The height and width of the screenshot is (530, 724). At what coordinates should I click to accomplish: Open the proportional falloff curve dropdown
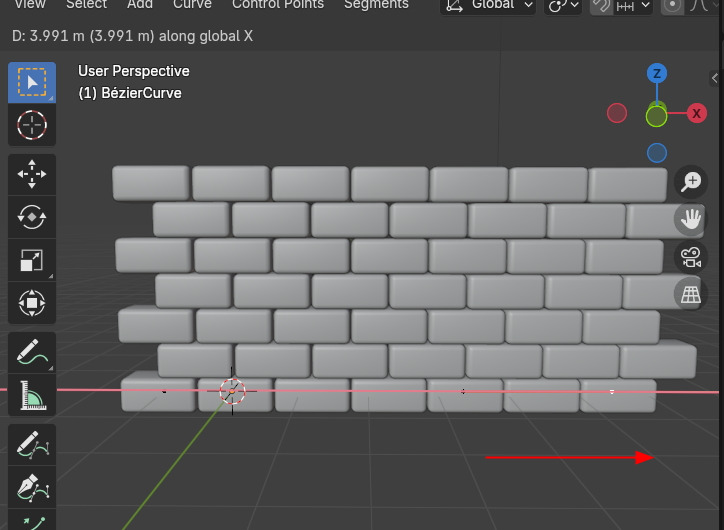pyautogui.click(x=702, y=6)
